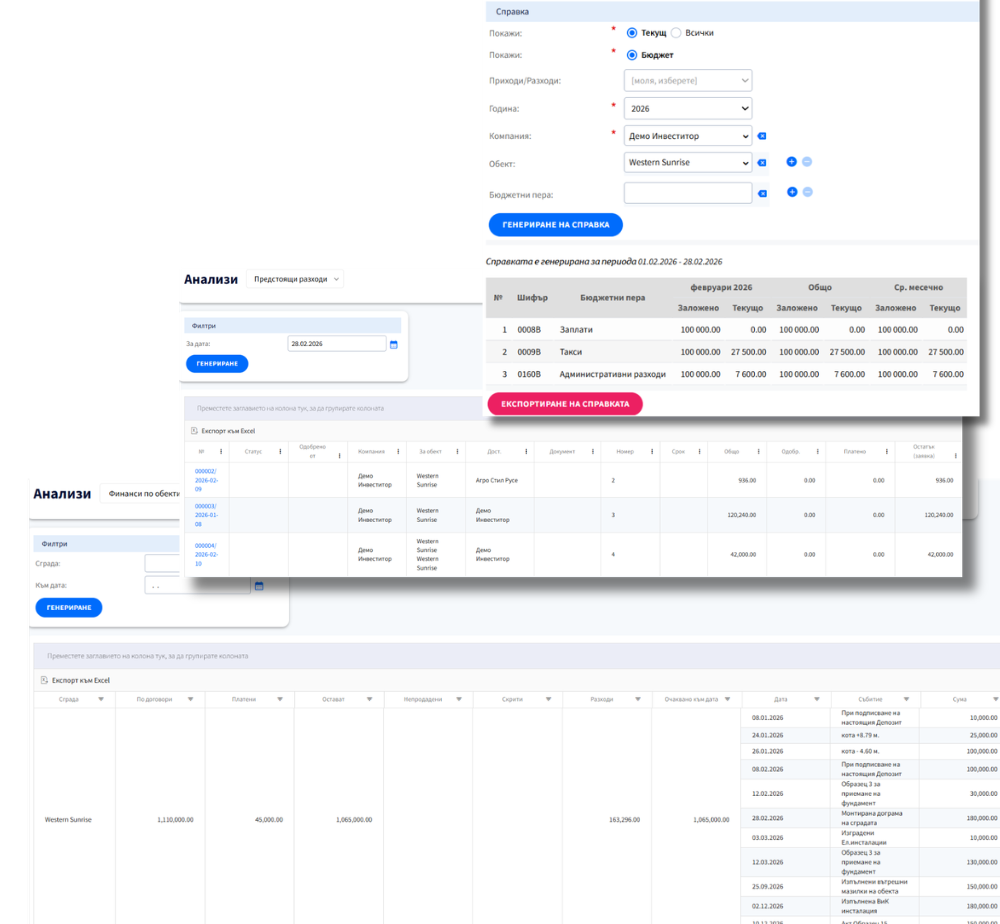Expand the Обект dropdown showing Western Sunrise

click(688, 162)
